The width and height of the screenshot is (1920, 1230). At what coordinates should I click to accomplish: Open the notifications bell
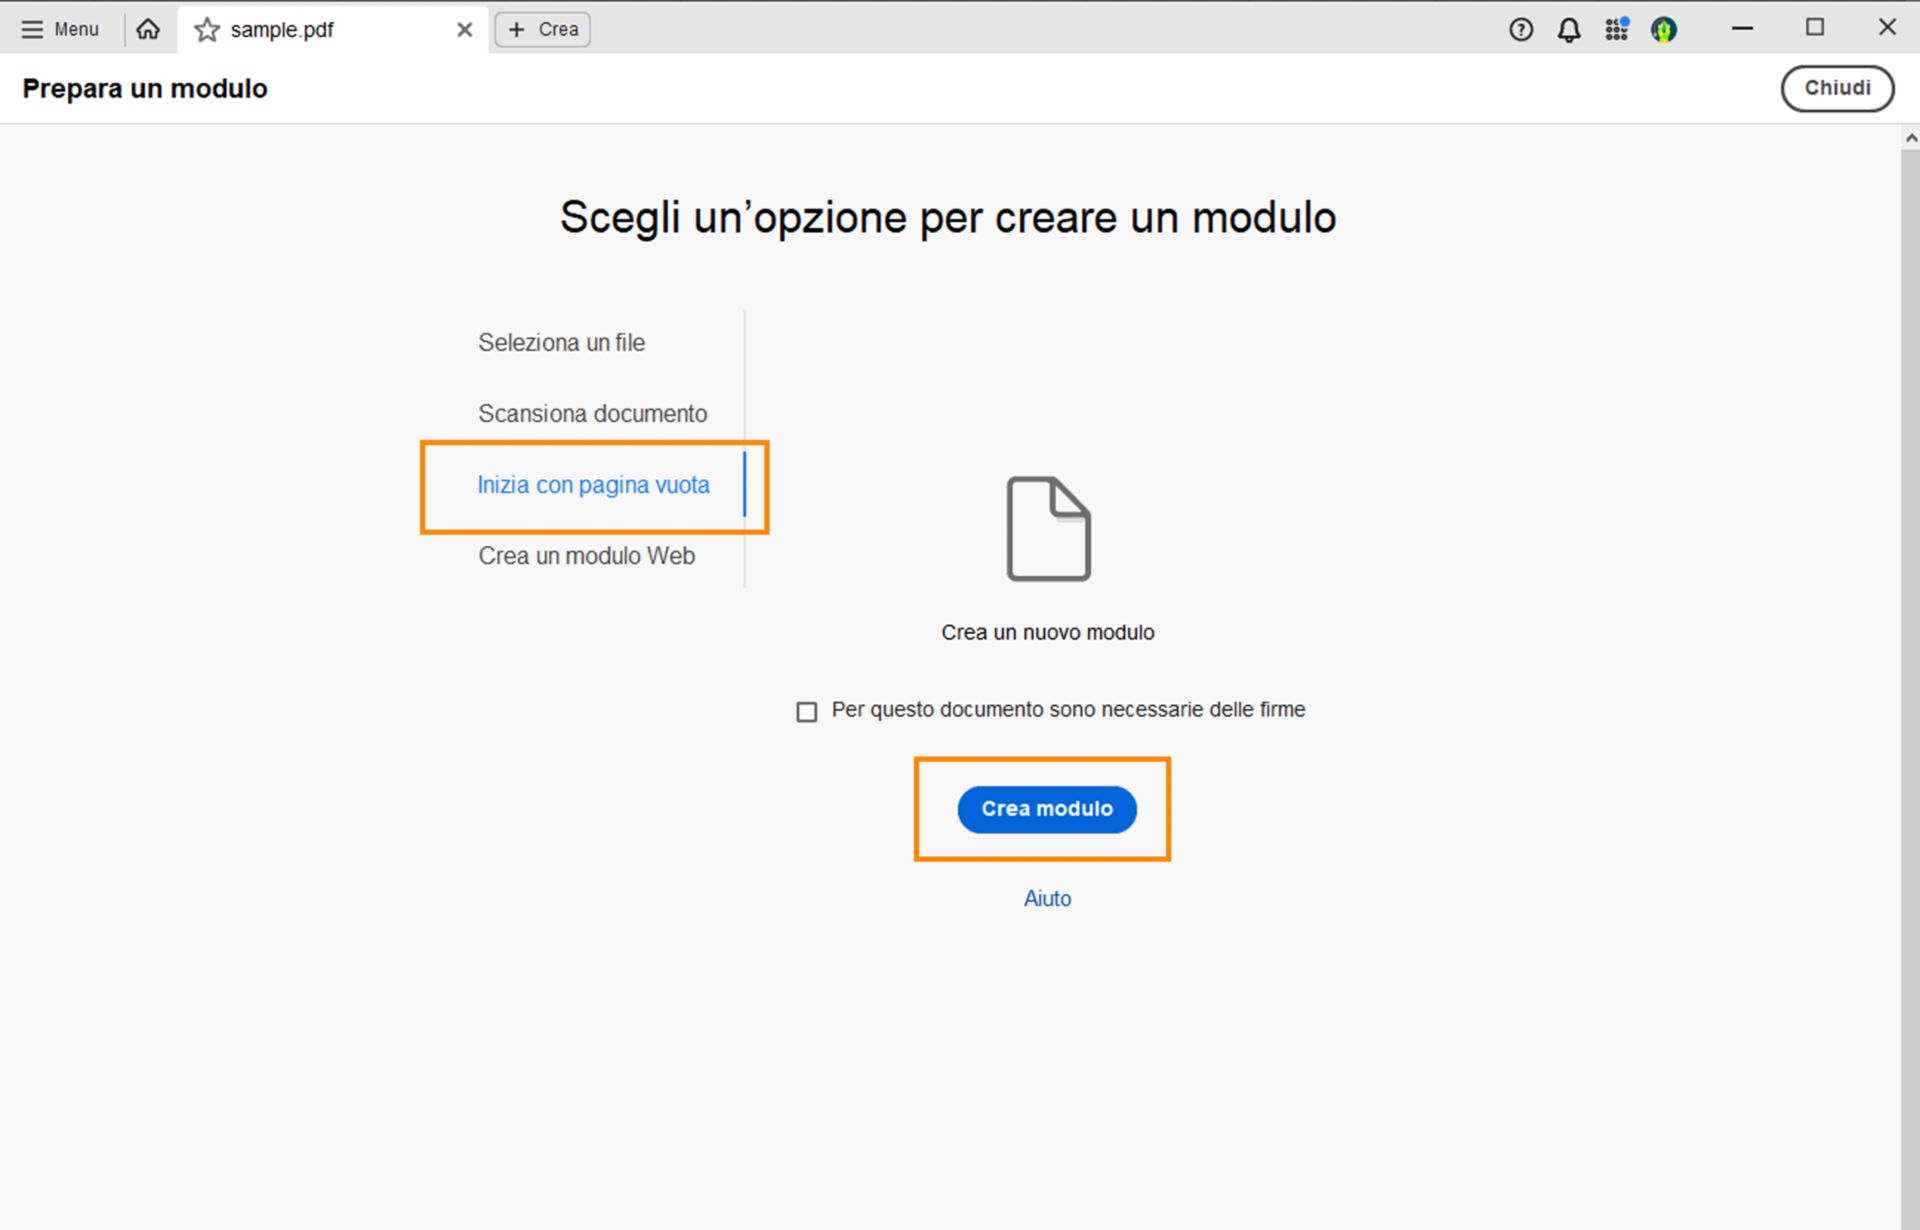point(1568,29)
